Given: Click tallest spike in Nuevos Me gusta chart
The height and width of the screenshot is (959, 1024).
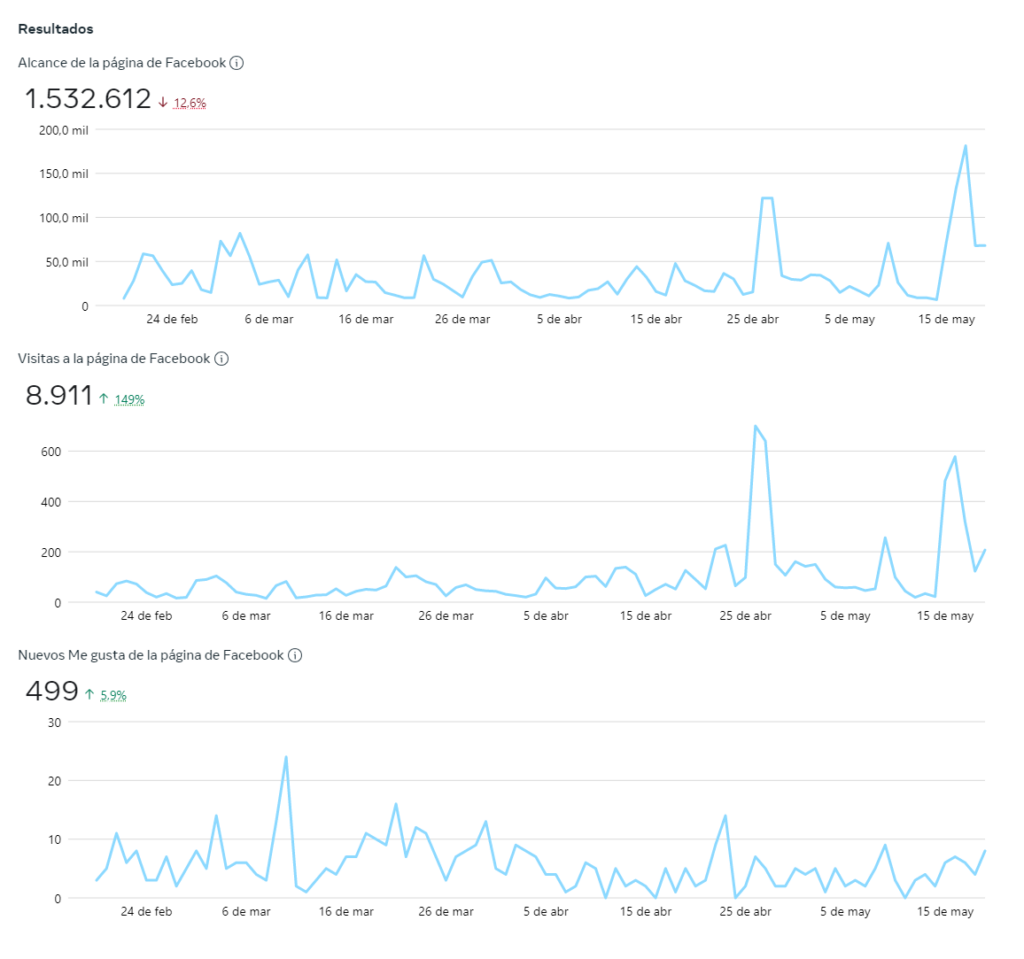Looking at the screenshot, I should (x=286, y=757).
